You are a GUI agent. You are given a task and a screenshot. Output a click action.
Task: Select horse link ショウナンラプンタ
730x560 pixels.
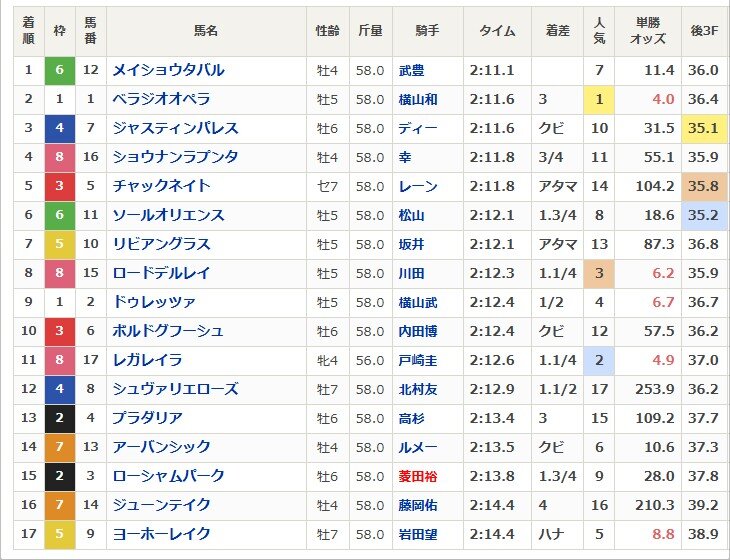[x=176, y=157]
